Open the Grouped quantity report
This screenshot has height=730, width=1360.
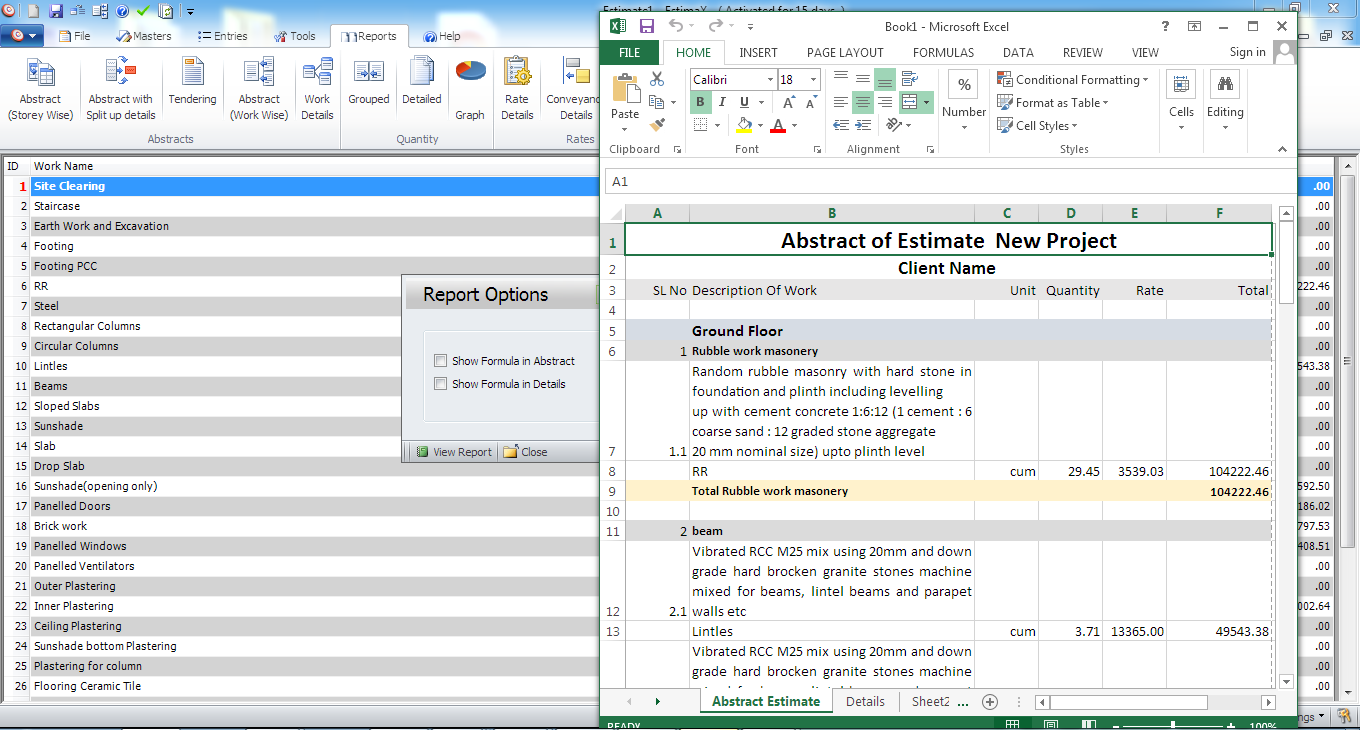coord(368,84)
